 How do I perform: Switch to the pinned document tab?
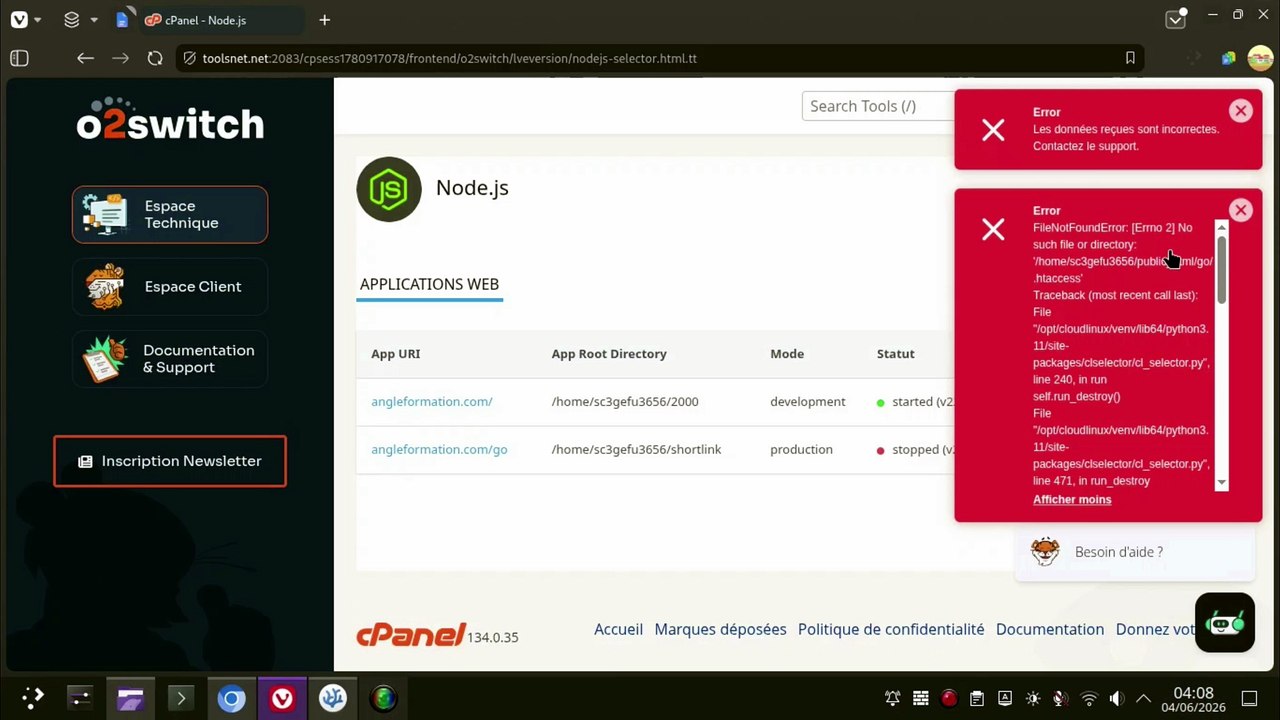pyautogui.click(x=122, y=20)
